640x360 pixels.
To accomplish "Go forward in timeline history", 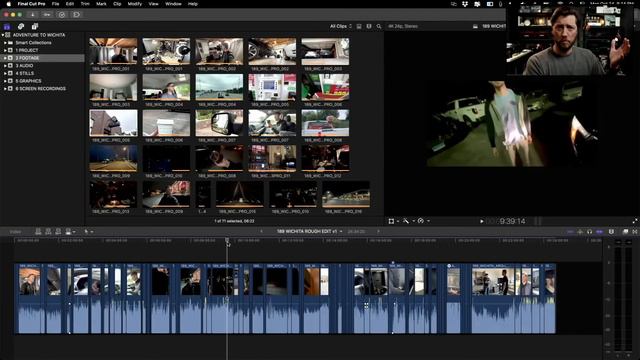I will [x=378, y=231].
